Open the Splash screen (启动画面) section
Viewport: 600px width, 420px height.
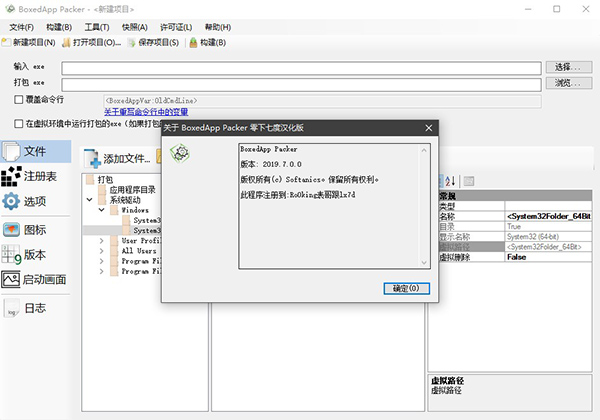(x=36, y=280)
